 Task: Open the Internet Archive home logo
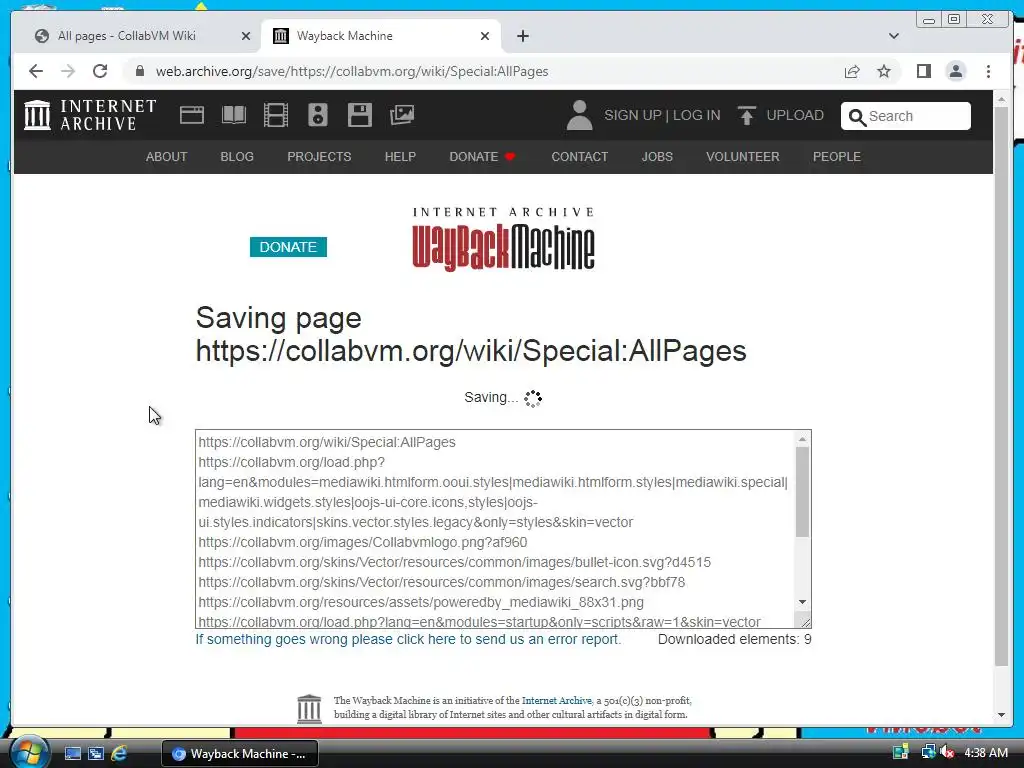click(x=90, y=115)
